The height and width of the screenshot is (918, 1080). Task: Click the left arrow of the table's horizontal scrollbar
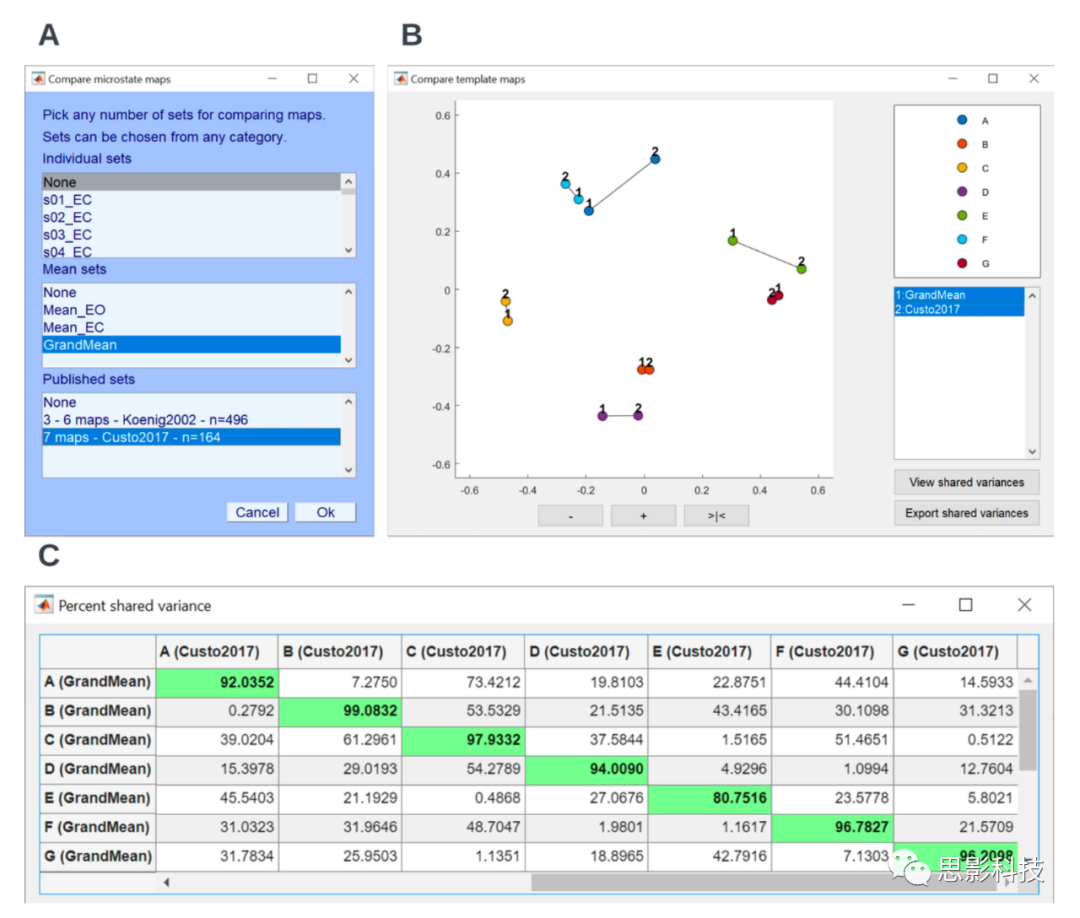166,882
